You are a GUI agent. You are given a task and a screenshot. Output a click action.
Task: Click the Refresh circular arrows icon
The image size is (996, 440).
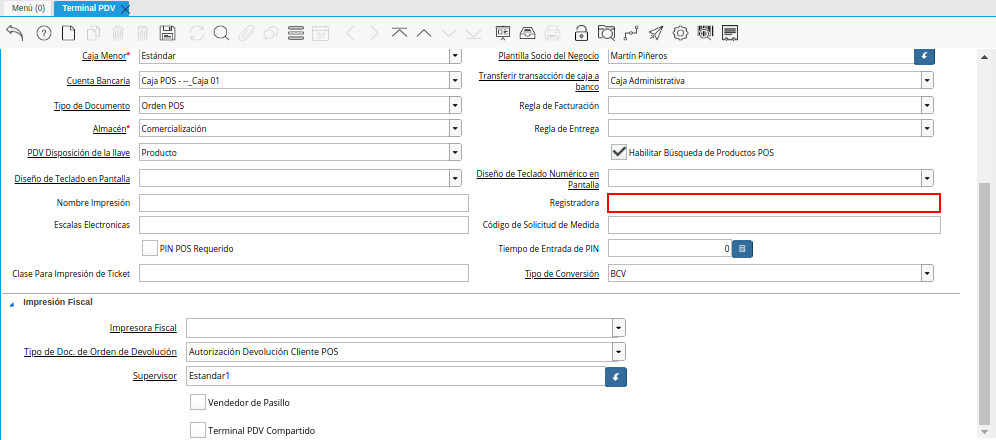tap(197, 33)
